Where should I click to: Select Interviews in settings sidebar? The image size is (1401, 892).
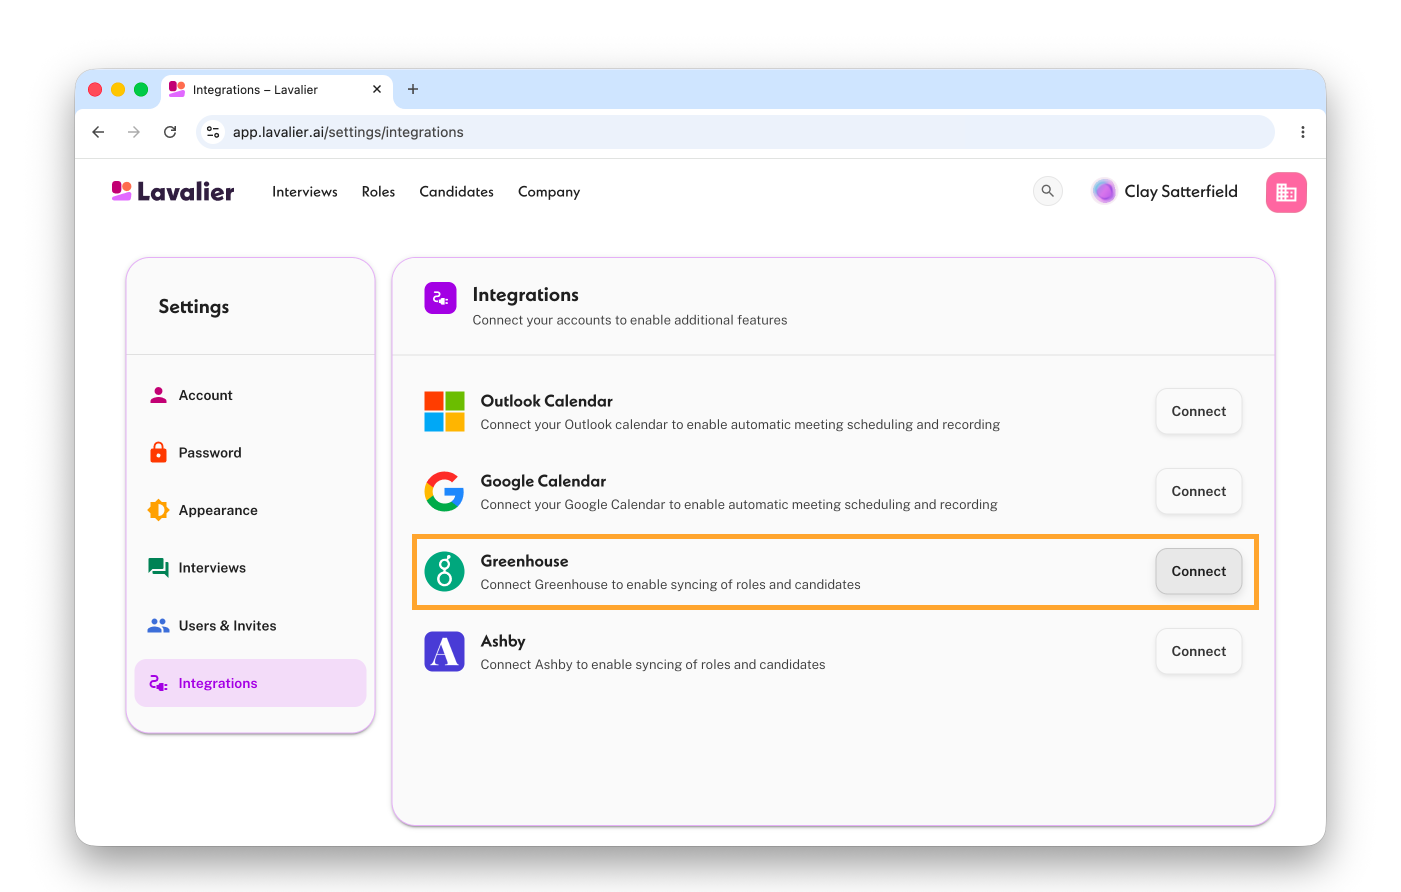point(250,568)
